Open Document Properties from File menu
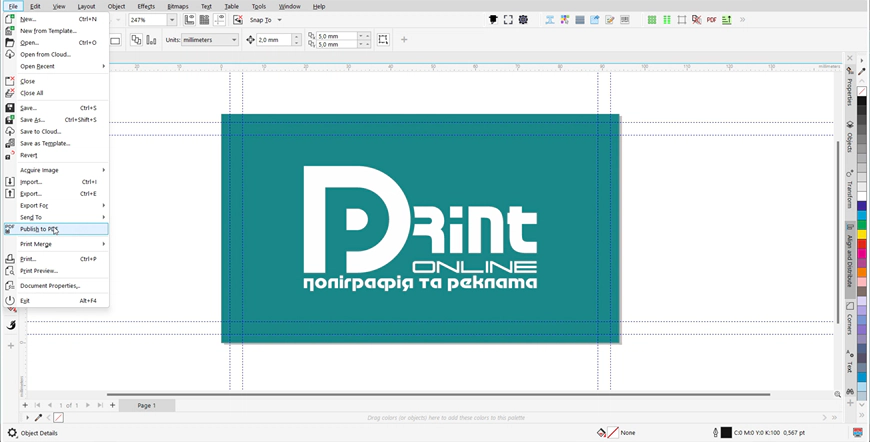Viewport: 870px width, 442px height. click(56, 286)
